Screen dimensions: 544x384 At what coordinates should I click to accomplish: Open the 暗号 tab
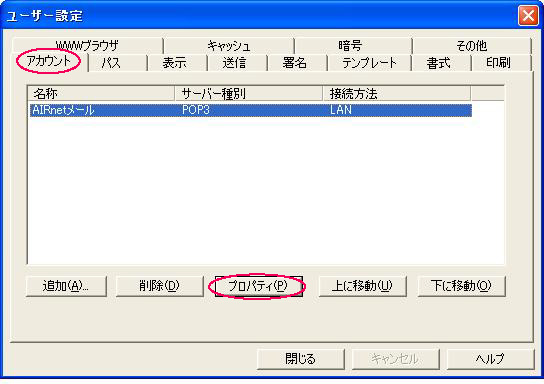coord(354,45)
